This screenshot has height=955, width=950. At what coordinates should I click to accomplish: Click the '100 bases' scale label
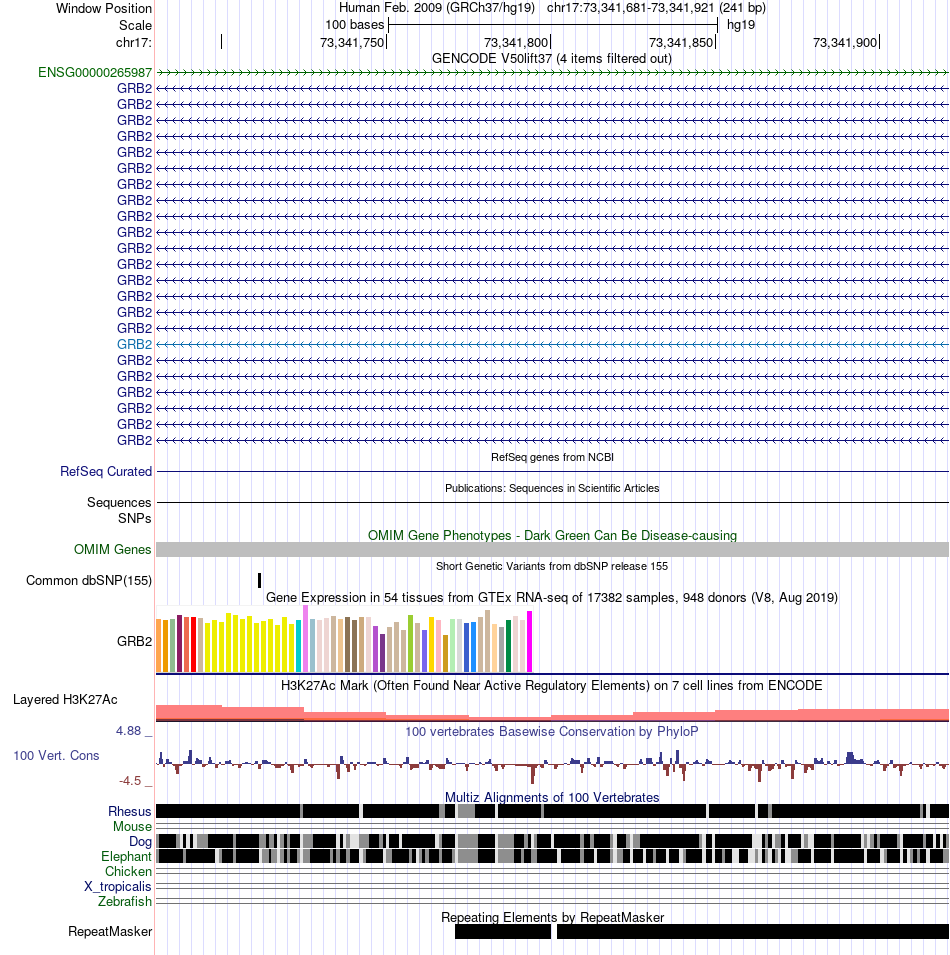(x=354, y=25)
